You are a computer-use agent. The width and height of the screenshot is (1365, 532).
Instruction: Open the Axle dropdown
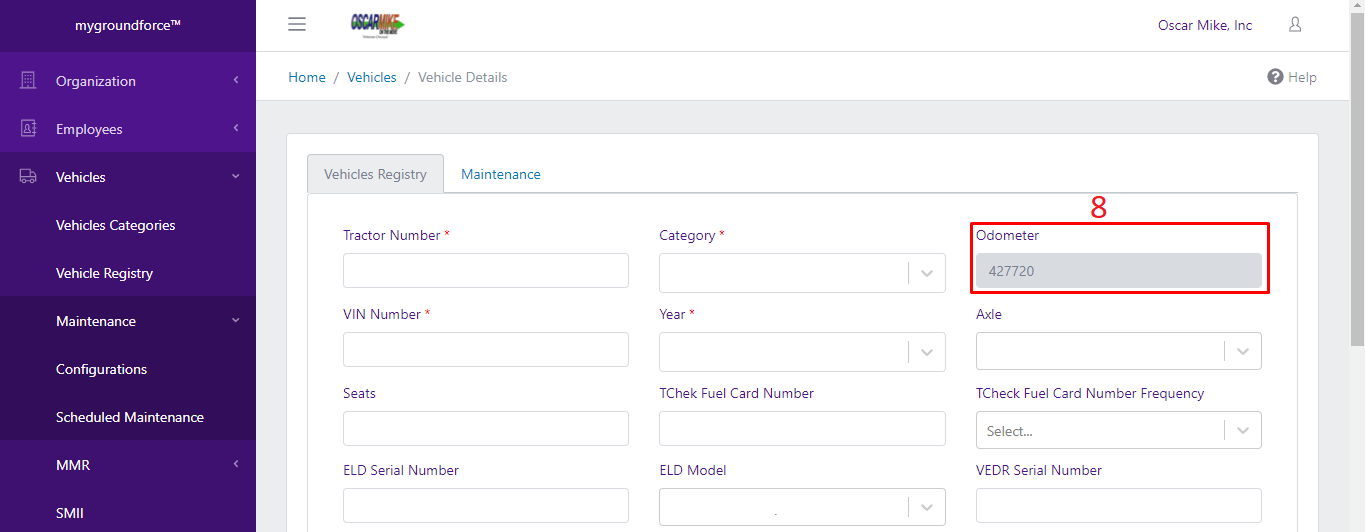(x=1242, y=351)
